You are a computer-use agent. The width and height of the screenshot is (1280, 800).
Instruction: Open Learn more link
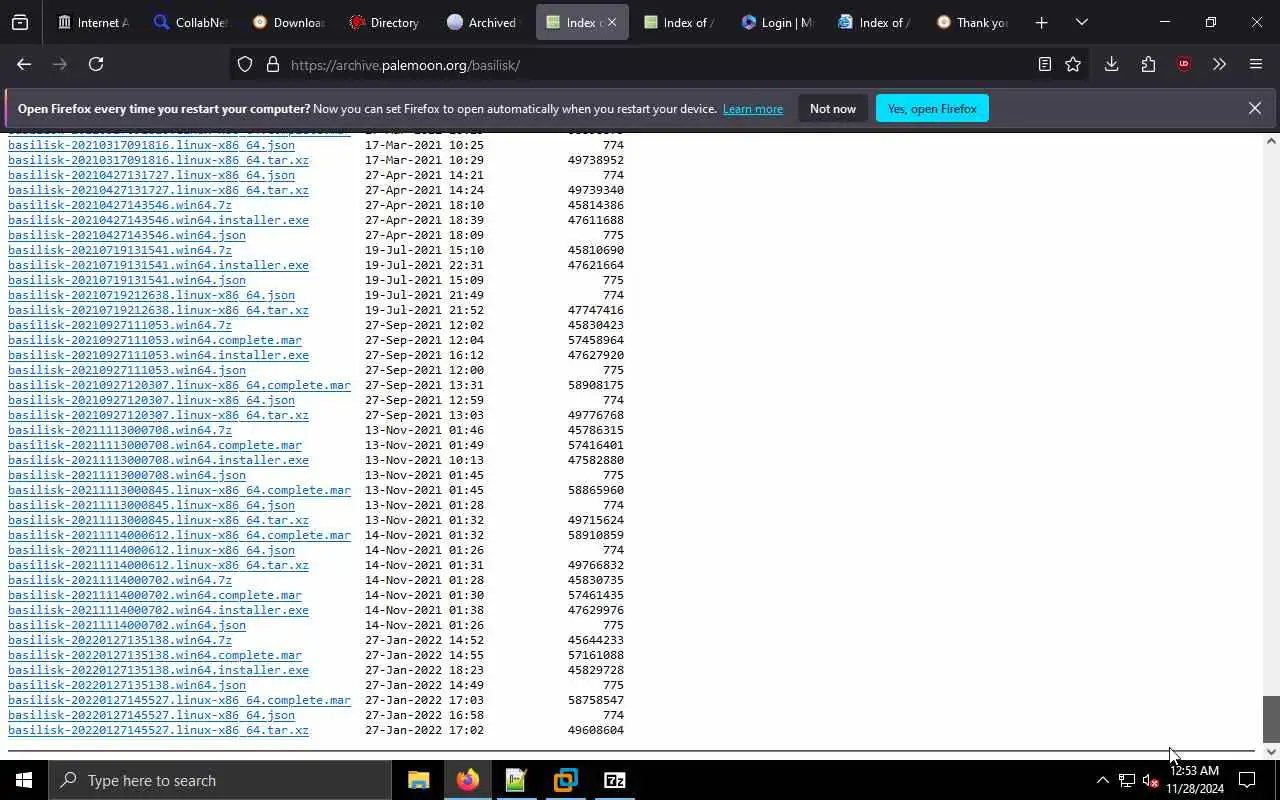pyautogui.click(x=753, y=109)
